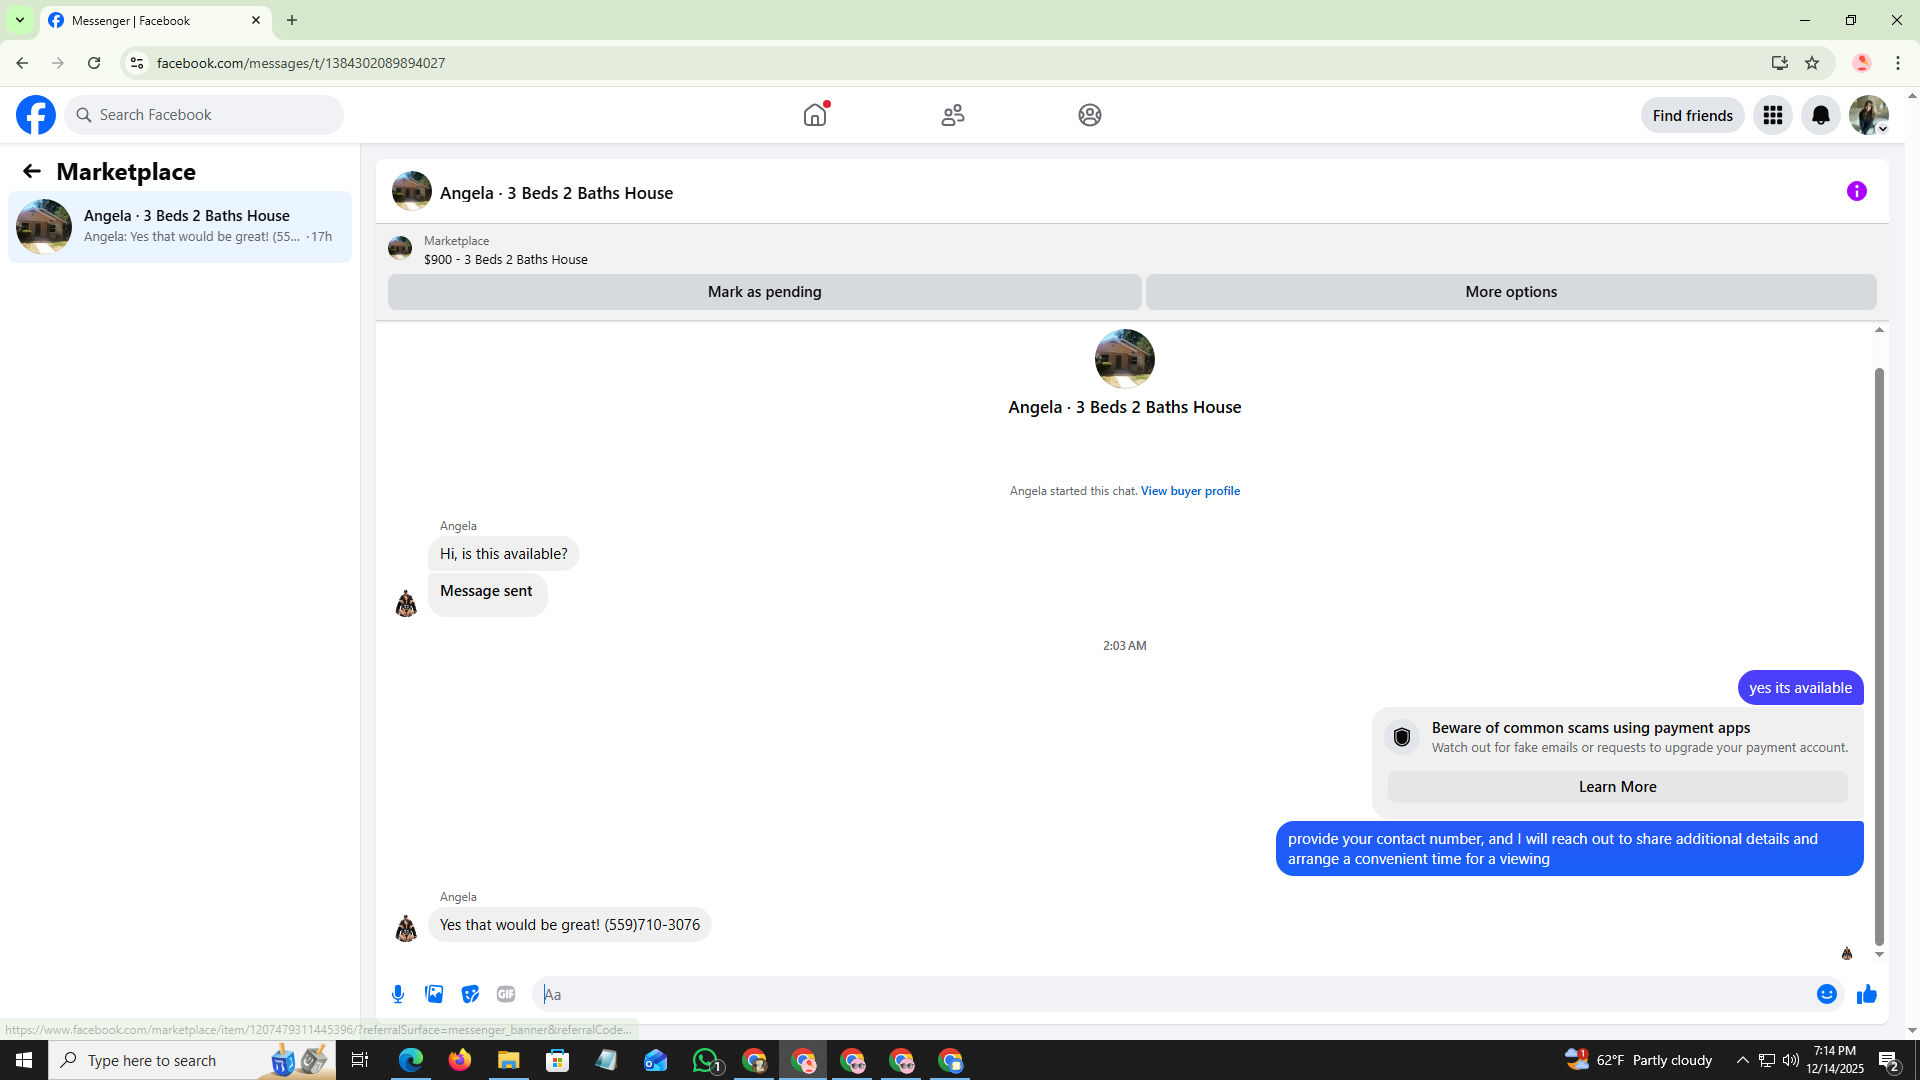Go back from Marketplace list
This screenshot has width=1920, height=1080.
point(32,171)
